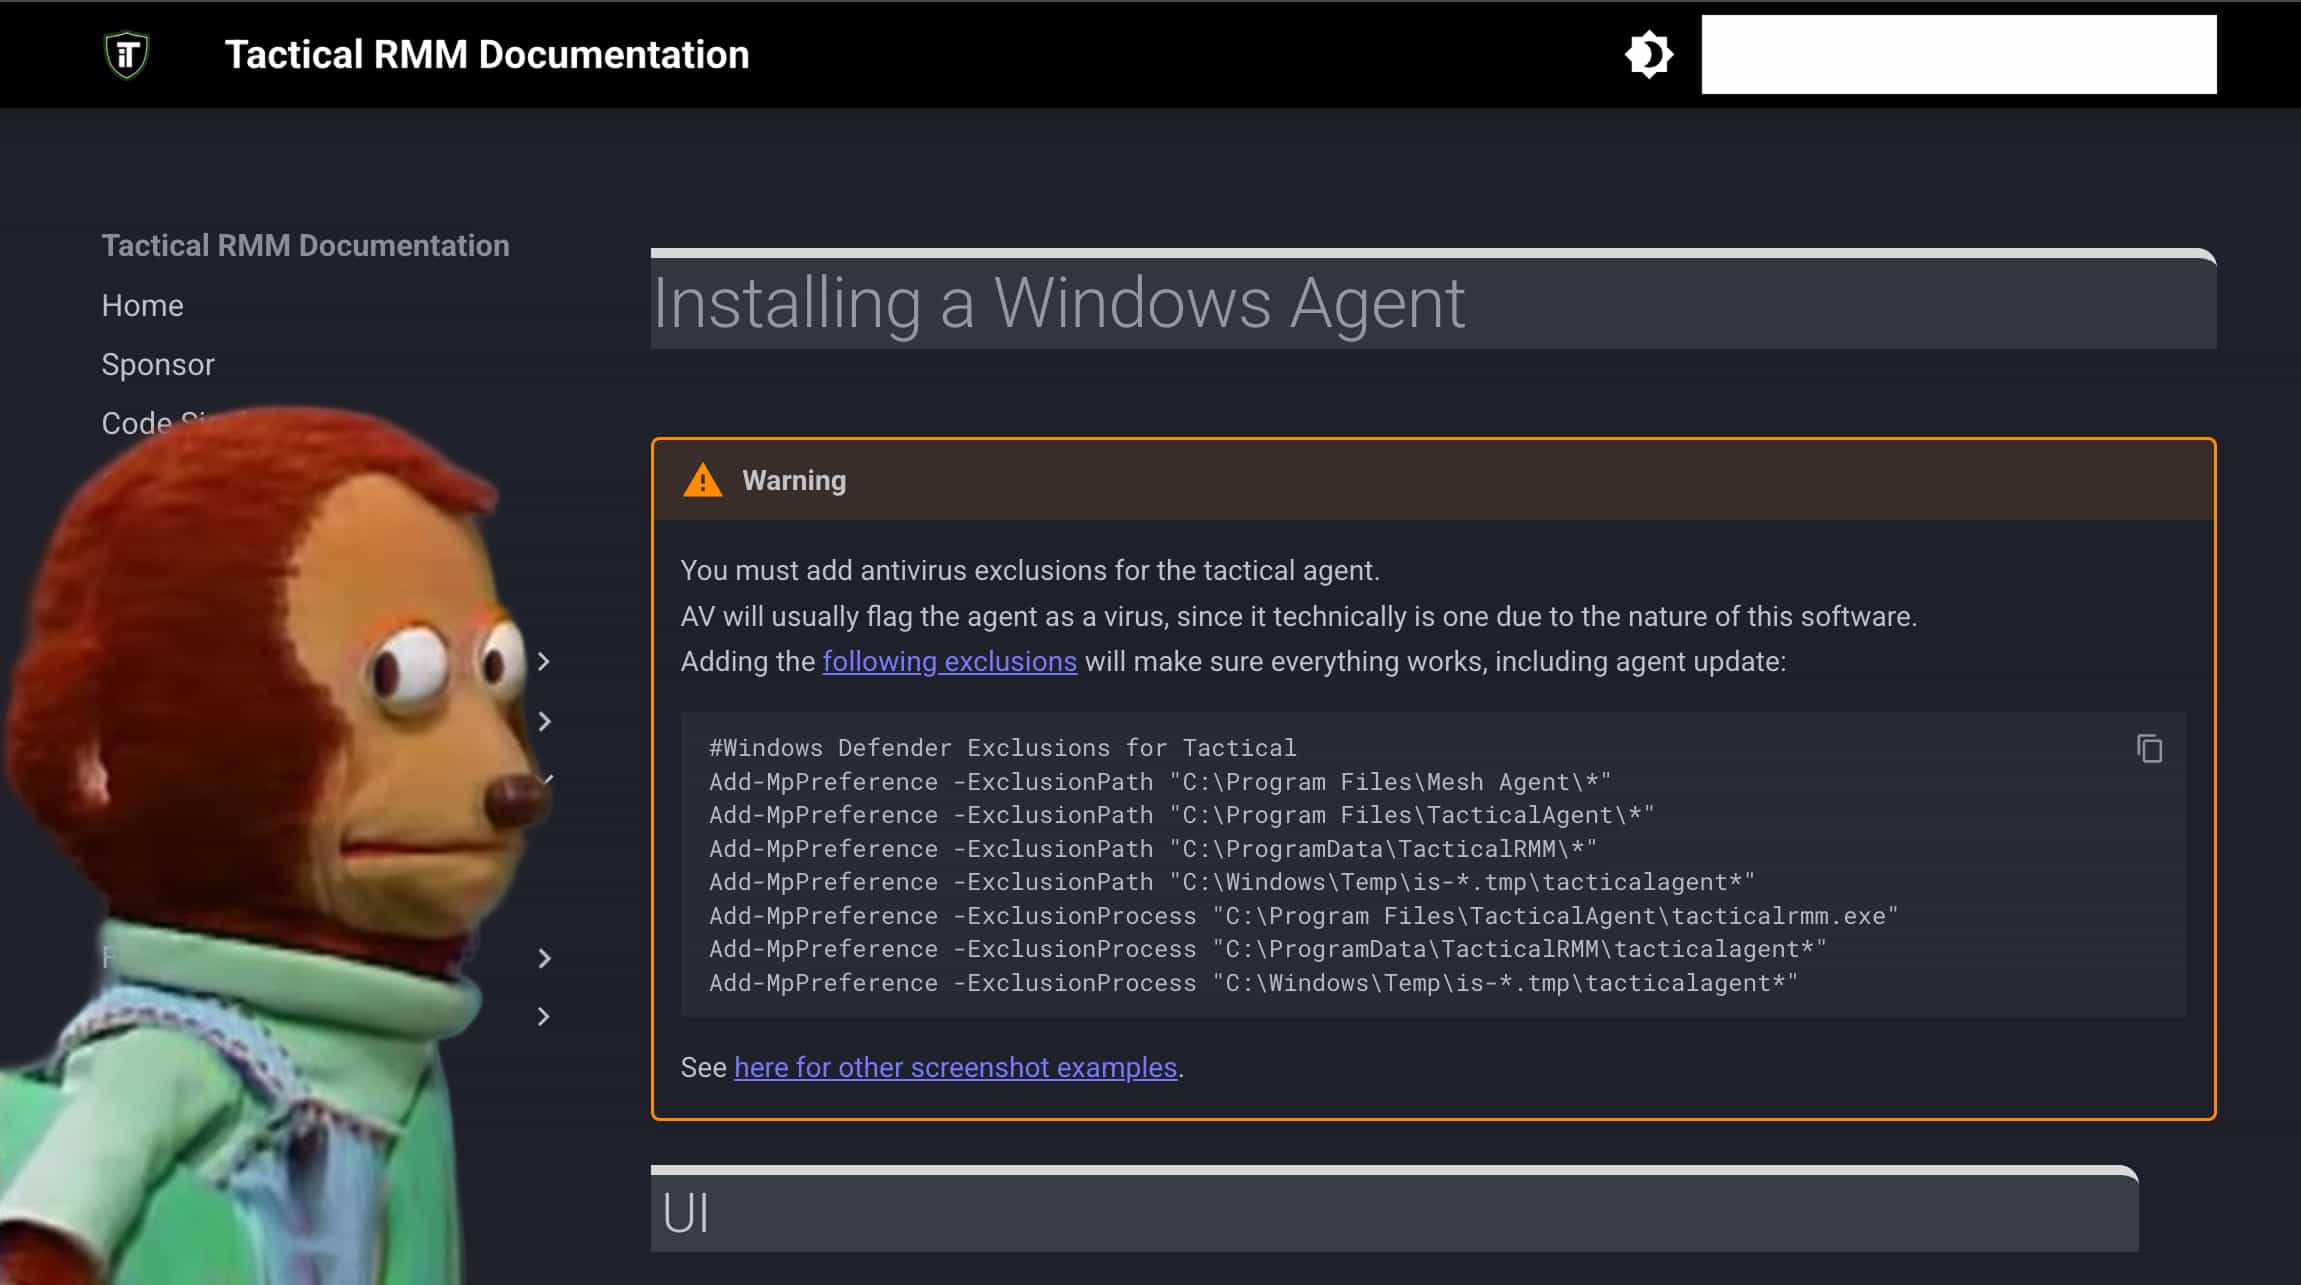Click the 'Installing a Windows Agent' heading
Image resolution: width=2301 pixels, height=1285 pixels.
pyautogui.click(x=1058, y=302)
